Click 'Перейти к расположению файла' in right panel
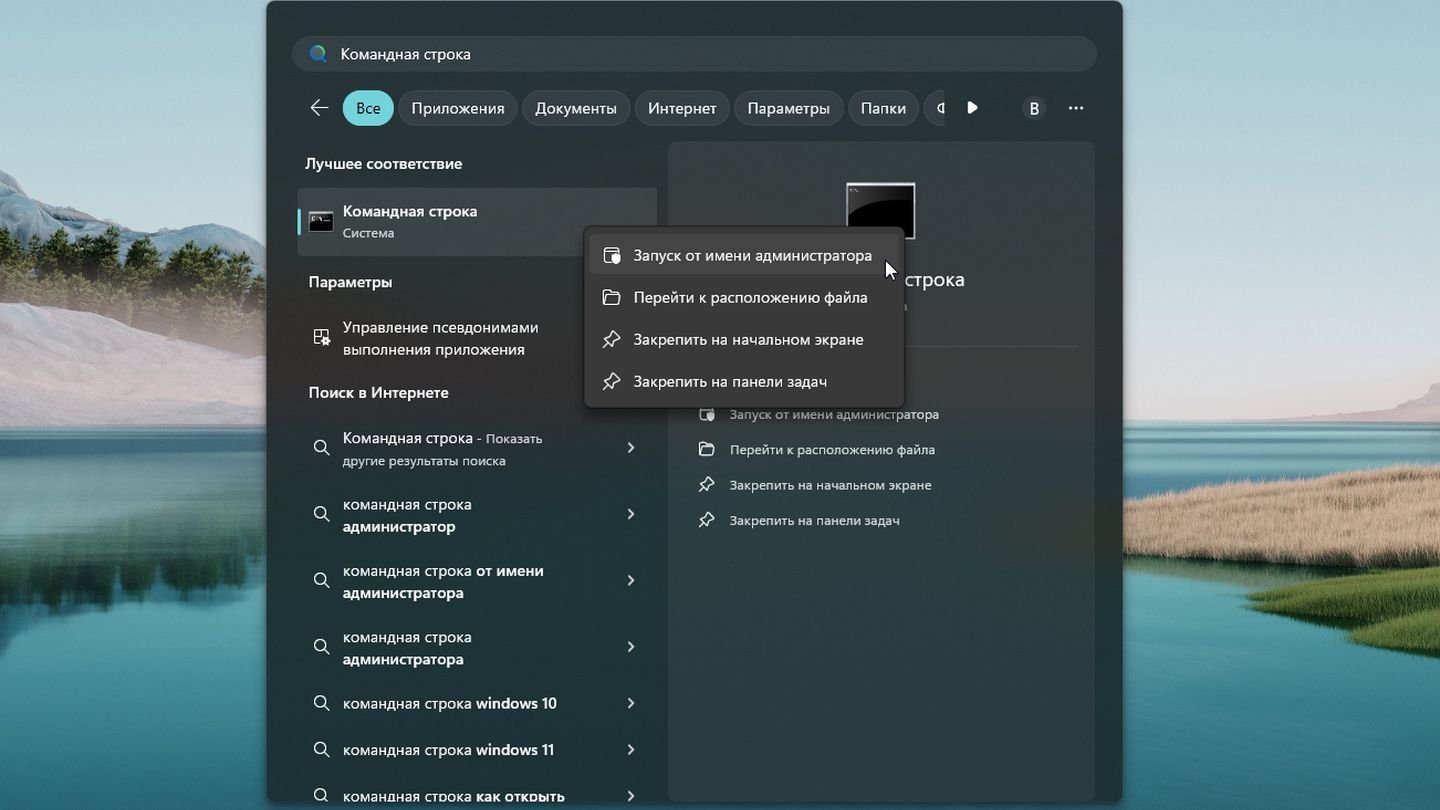Image resolution: width=1440 pixels, height=810 pixels. click(832, 450)
